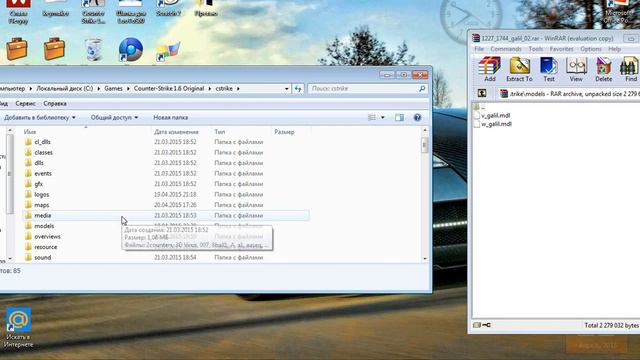Screen dimensions: 640x360
Task: Sort by the Имя column header
Action: click(x=86, y=132)
